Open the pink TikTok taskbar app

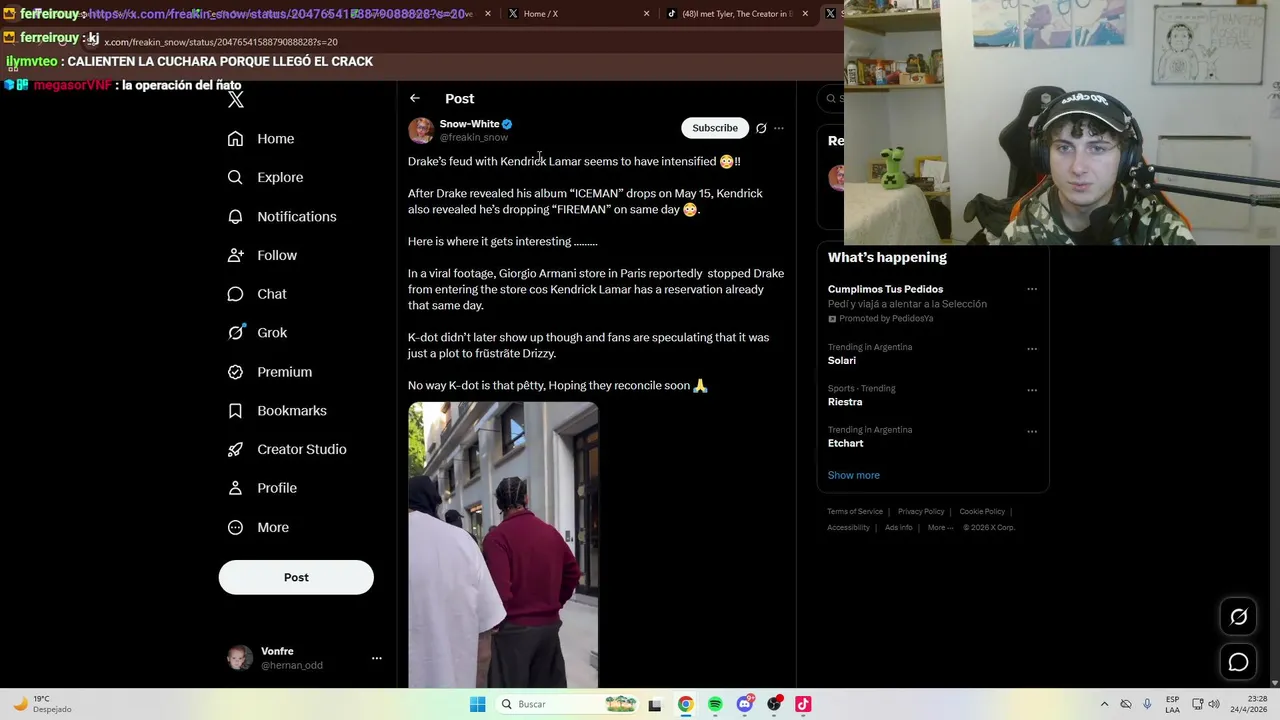point(803,704)
